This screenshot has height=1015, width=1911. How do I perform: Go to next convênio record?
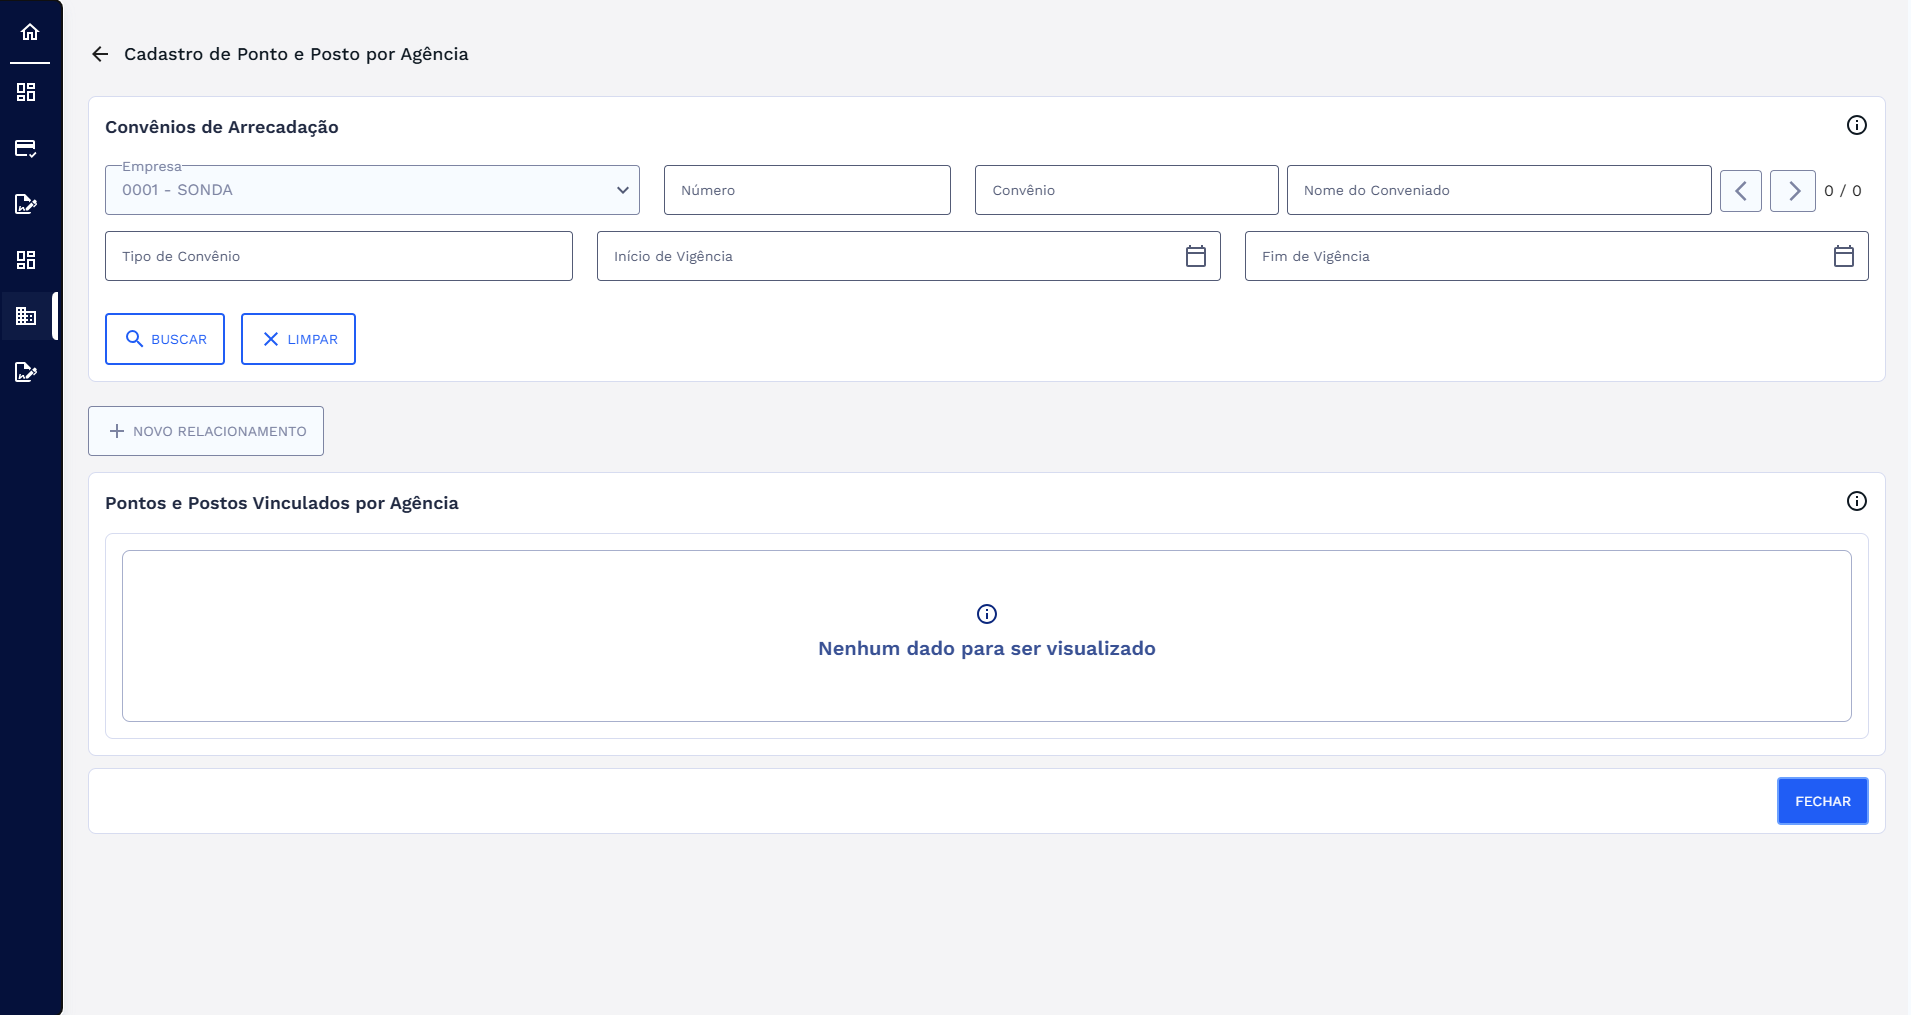pyautogui.click(x=1792, y=191)
